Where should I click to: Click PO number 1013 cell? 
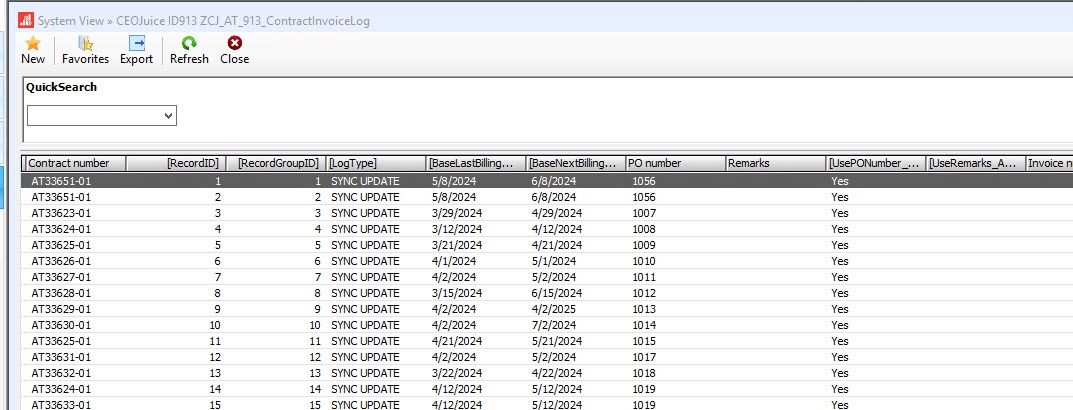646,309
